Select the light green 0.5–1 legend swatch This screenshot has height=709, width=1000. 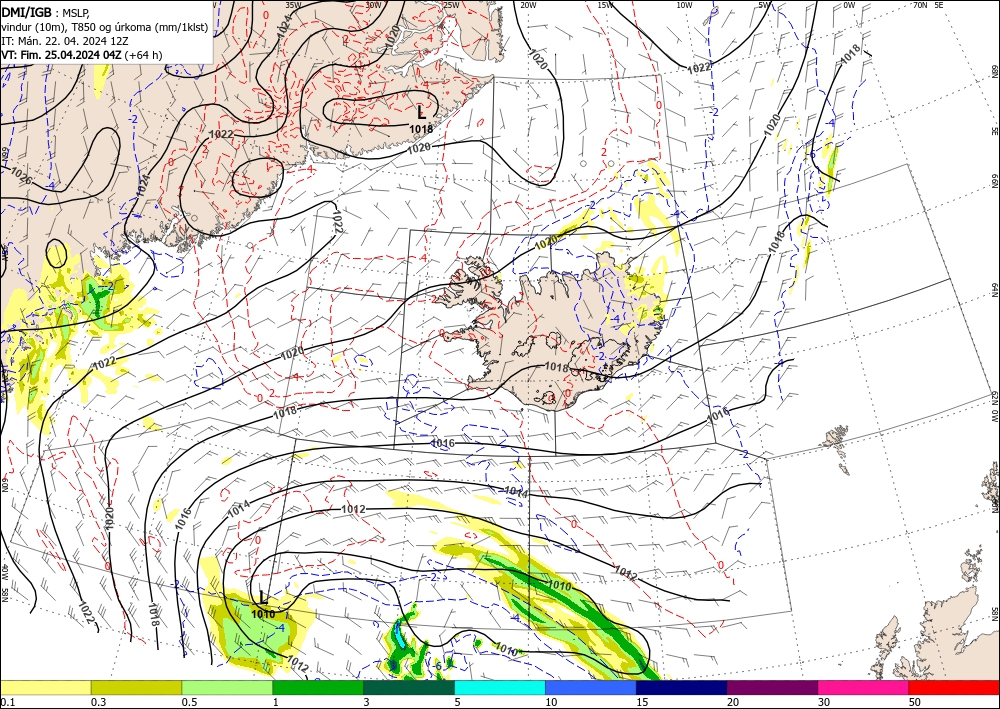pyautogui.click(x=227, y=687)
